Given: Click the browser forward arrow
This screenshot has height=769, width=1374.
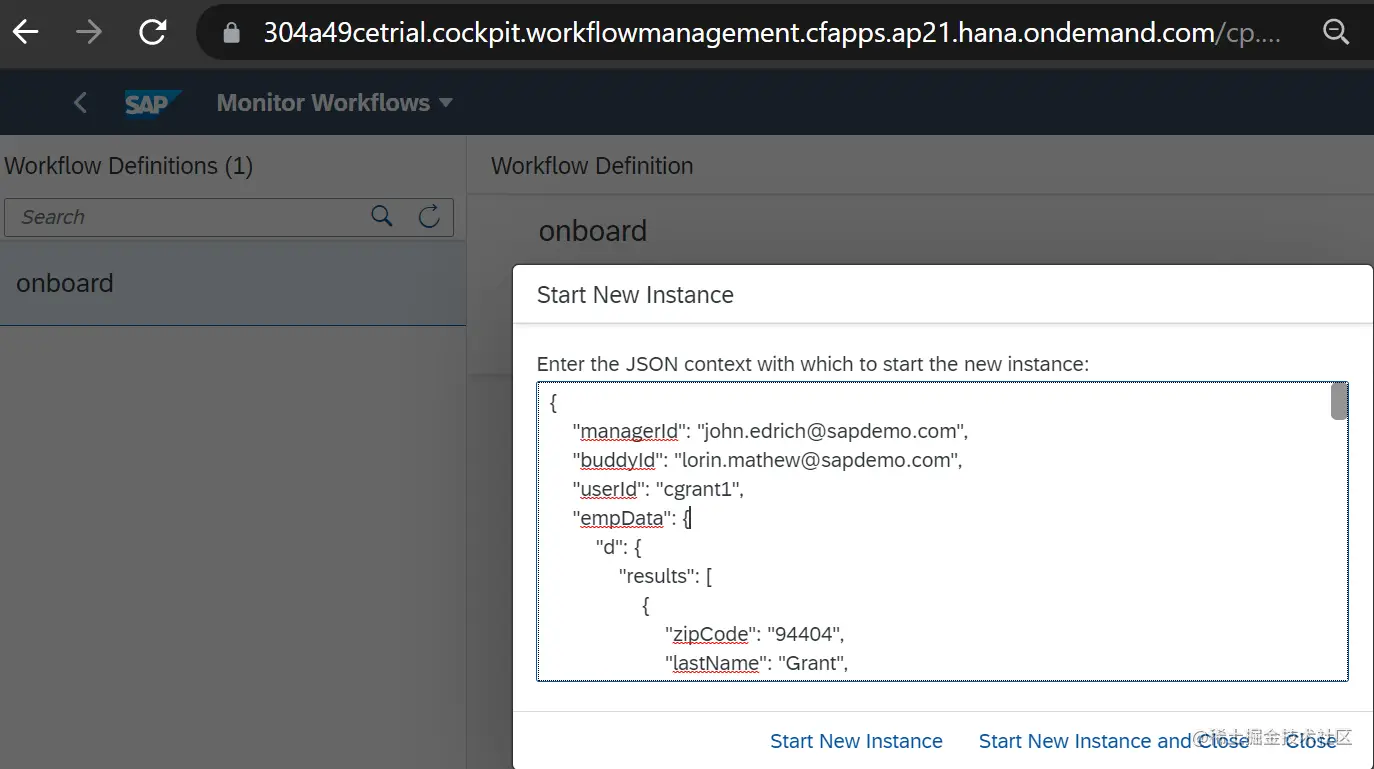Looking at the screenshot, I should tap(89, 32).
